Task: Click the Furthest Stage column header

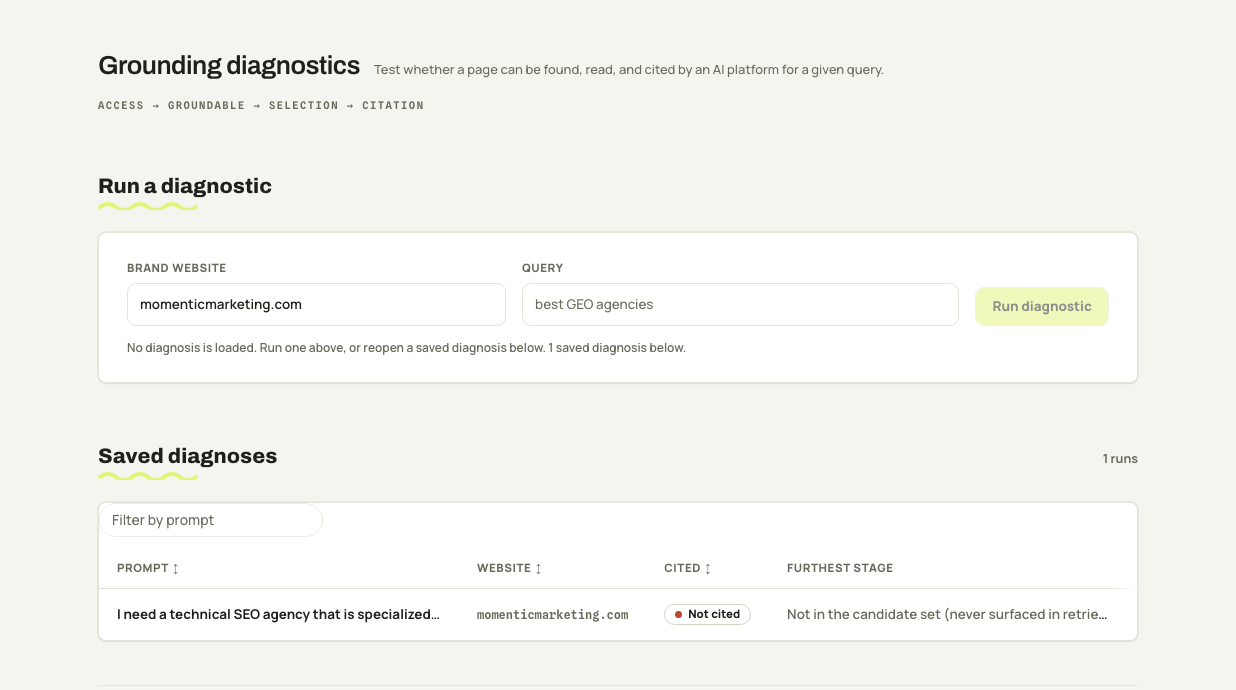Action: [840, 568]
